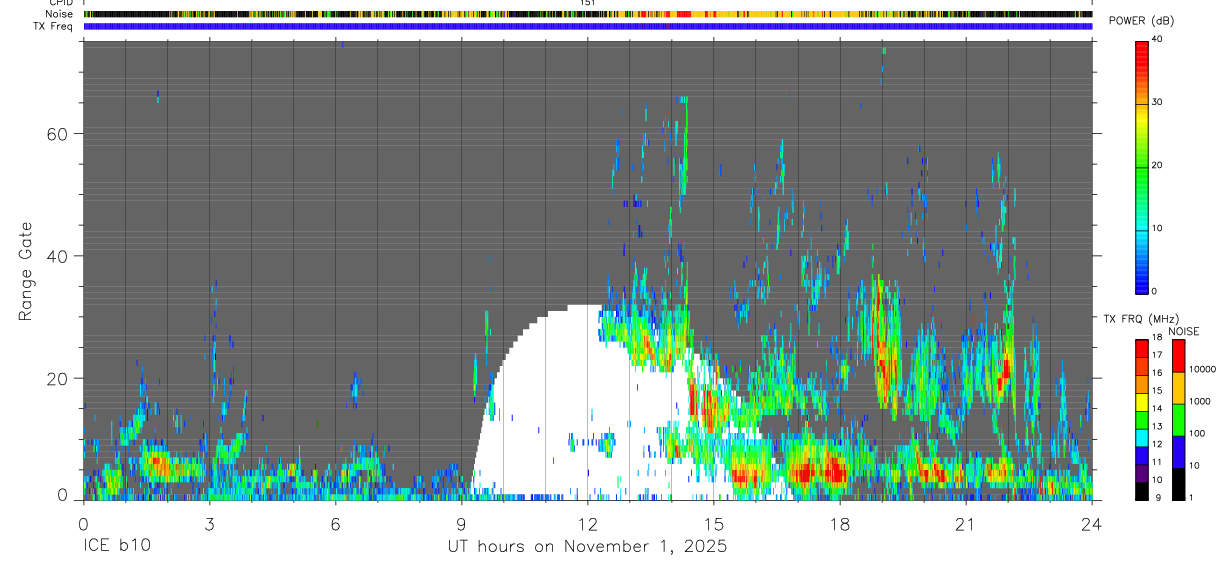Click the Noise indicator strip at top
Viewport: 1228px width, 567px height.
[x=587, y=14]
